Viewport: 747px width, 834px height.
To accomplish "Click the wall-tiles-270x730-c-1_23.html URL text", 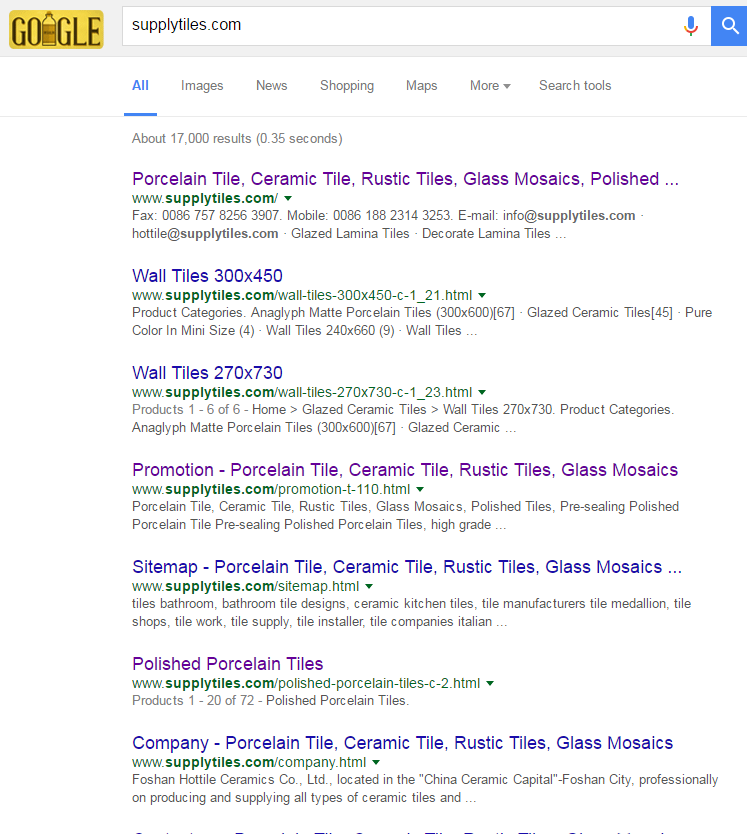I will point(302,393).
